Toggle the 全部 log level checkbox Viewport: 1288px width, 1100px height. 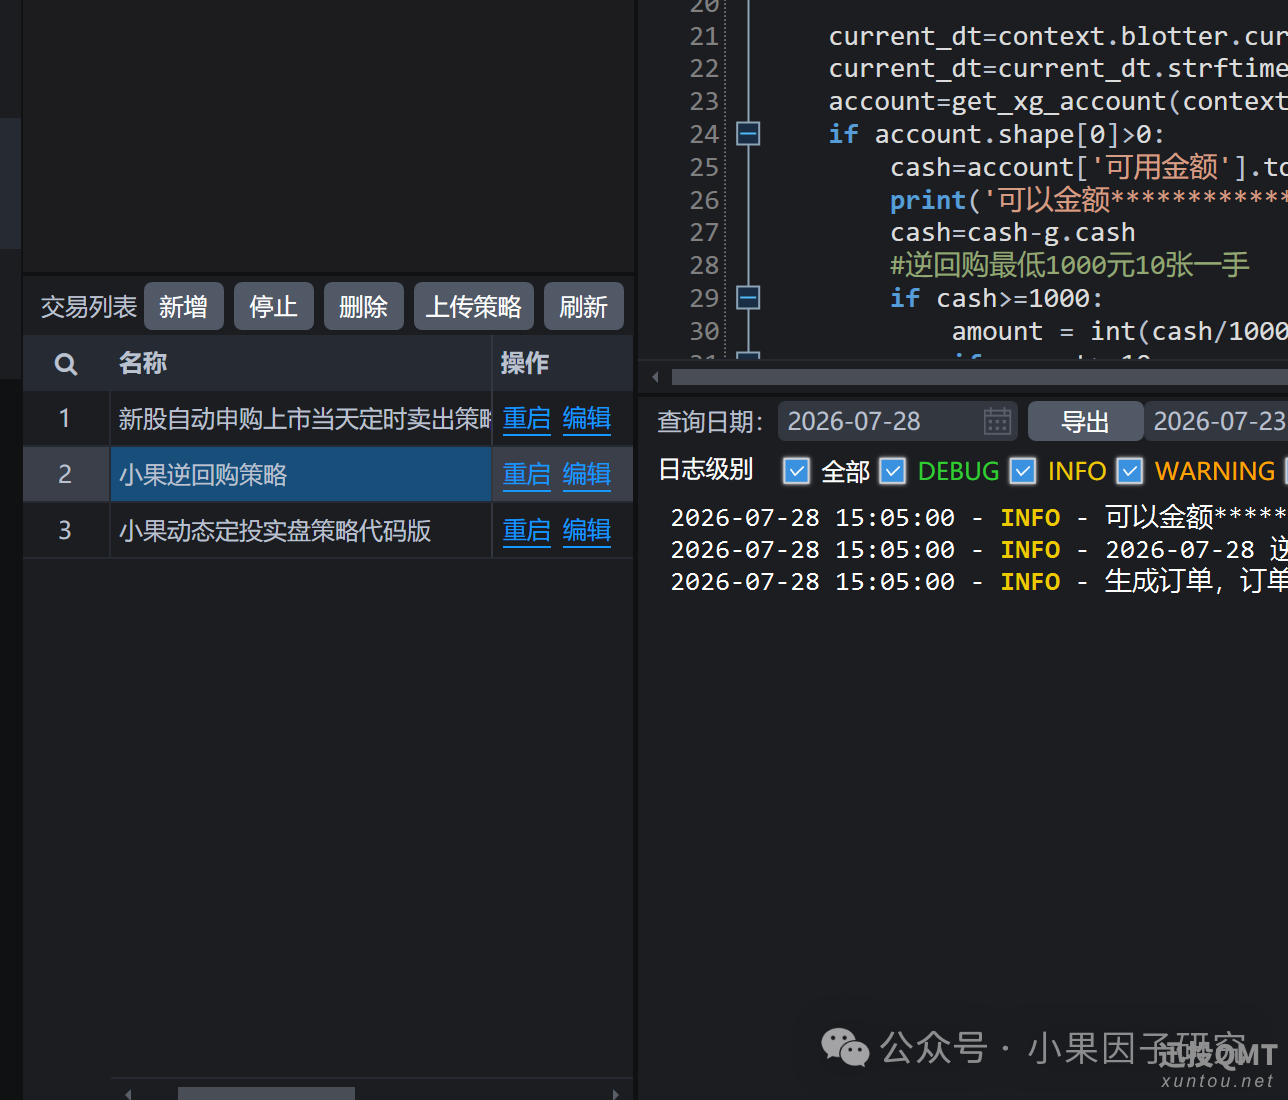click(x=796, y=471)
